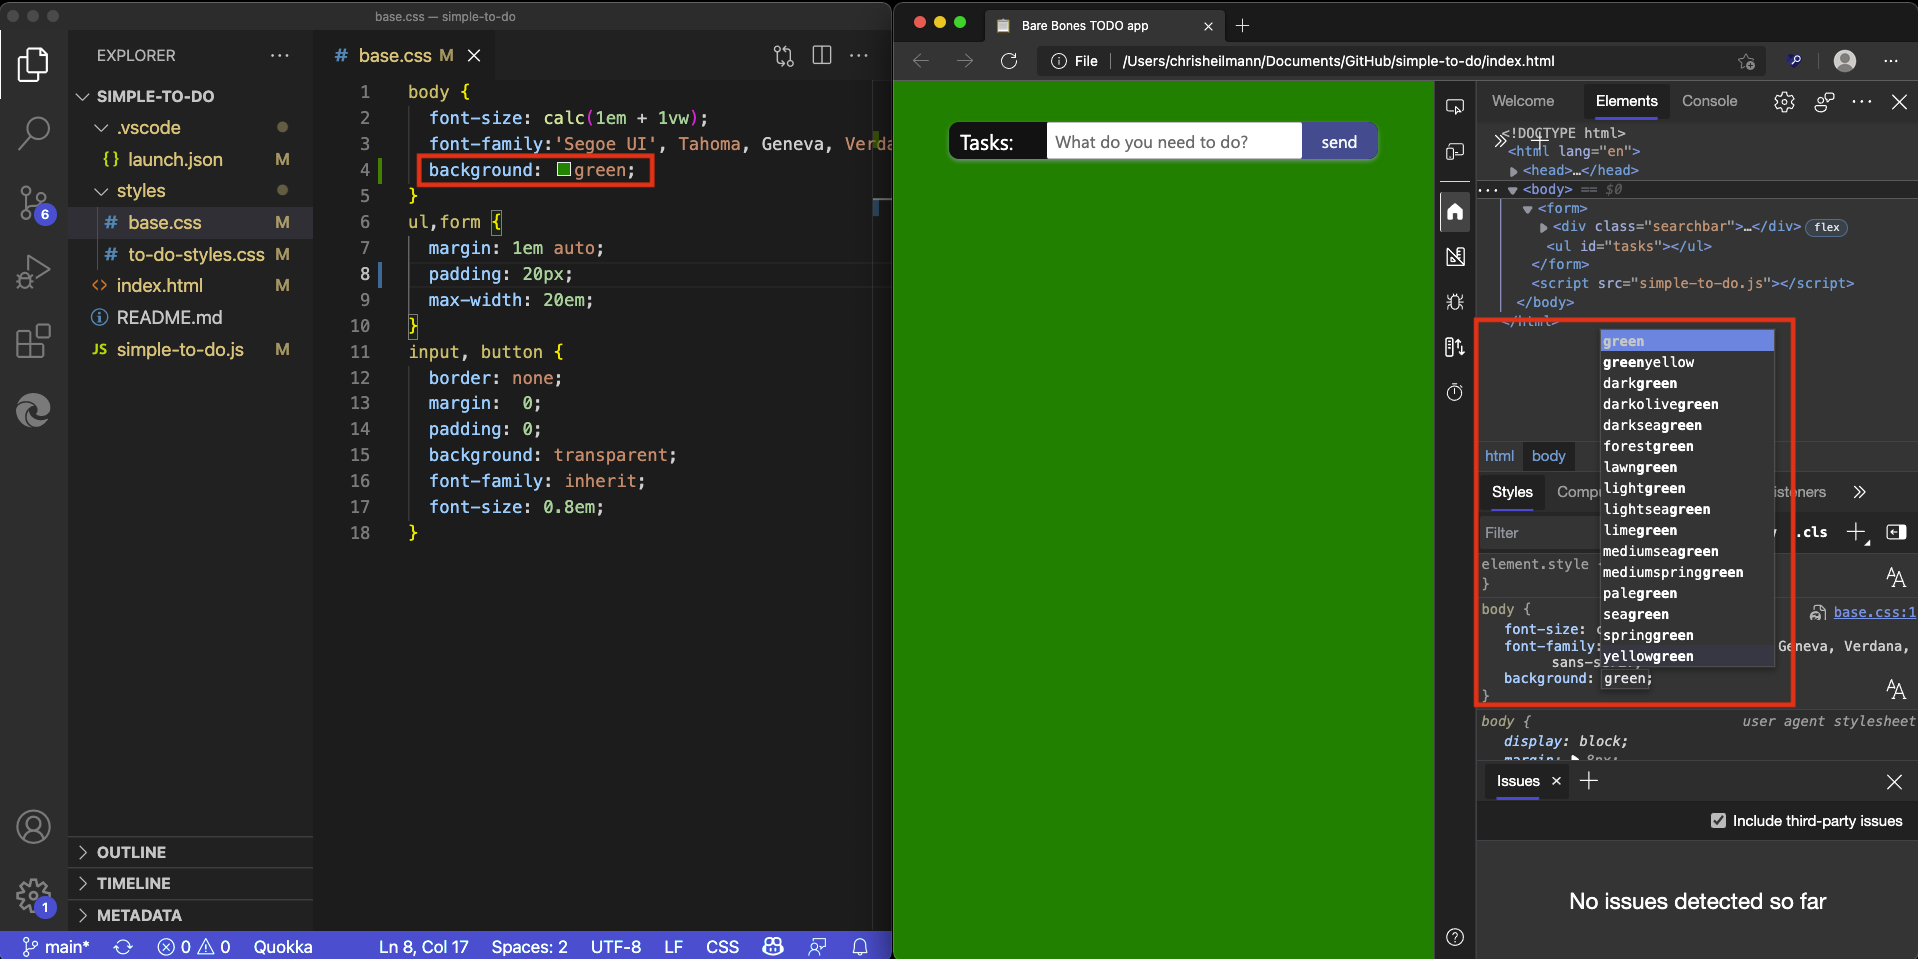1918x959 pixels.
Task: Open the Network icon in DevTools sidebar
Action: coord(1455,347)
